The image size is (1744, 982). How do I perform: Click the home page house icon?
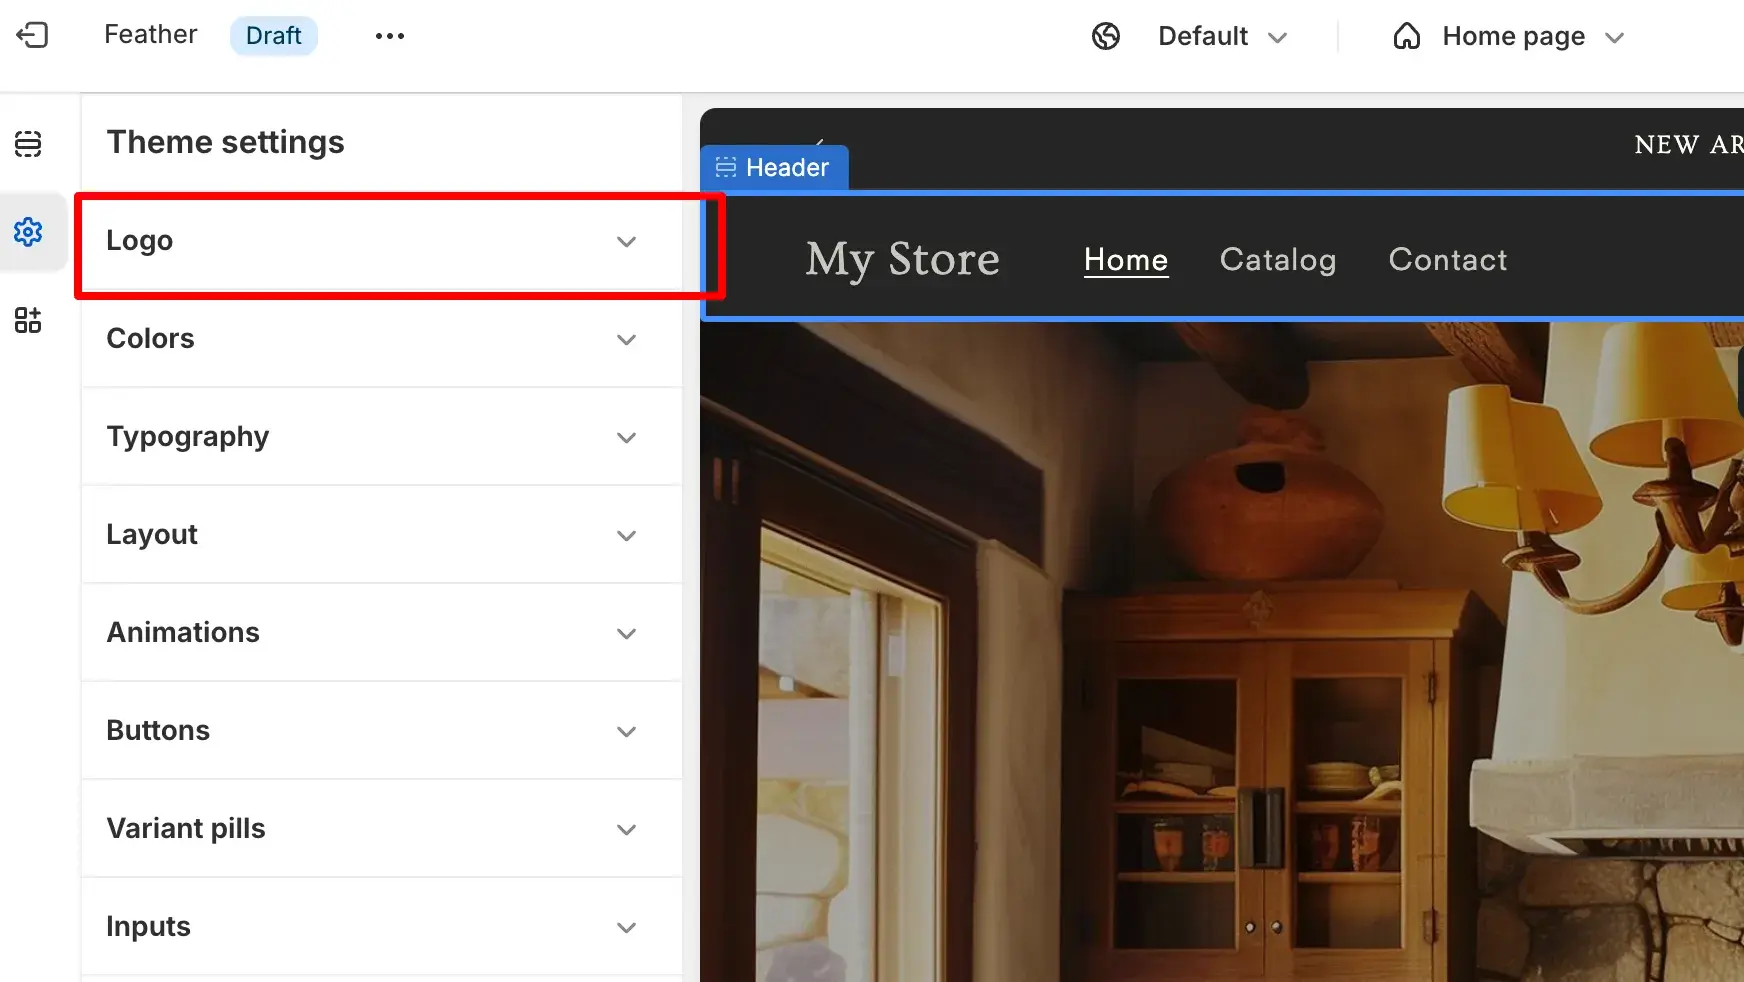pyautogui.click(x=1407, y=36)
